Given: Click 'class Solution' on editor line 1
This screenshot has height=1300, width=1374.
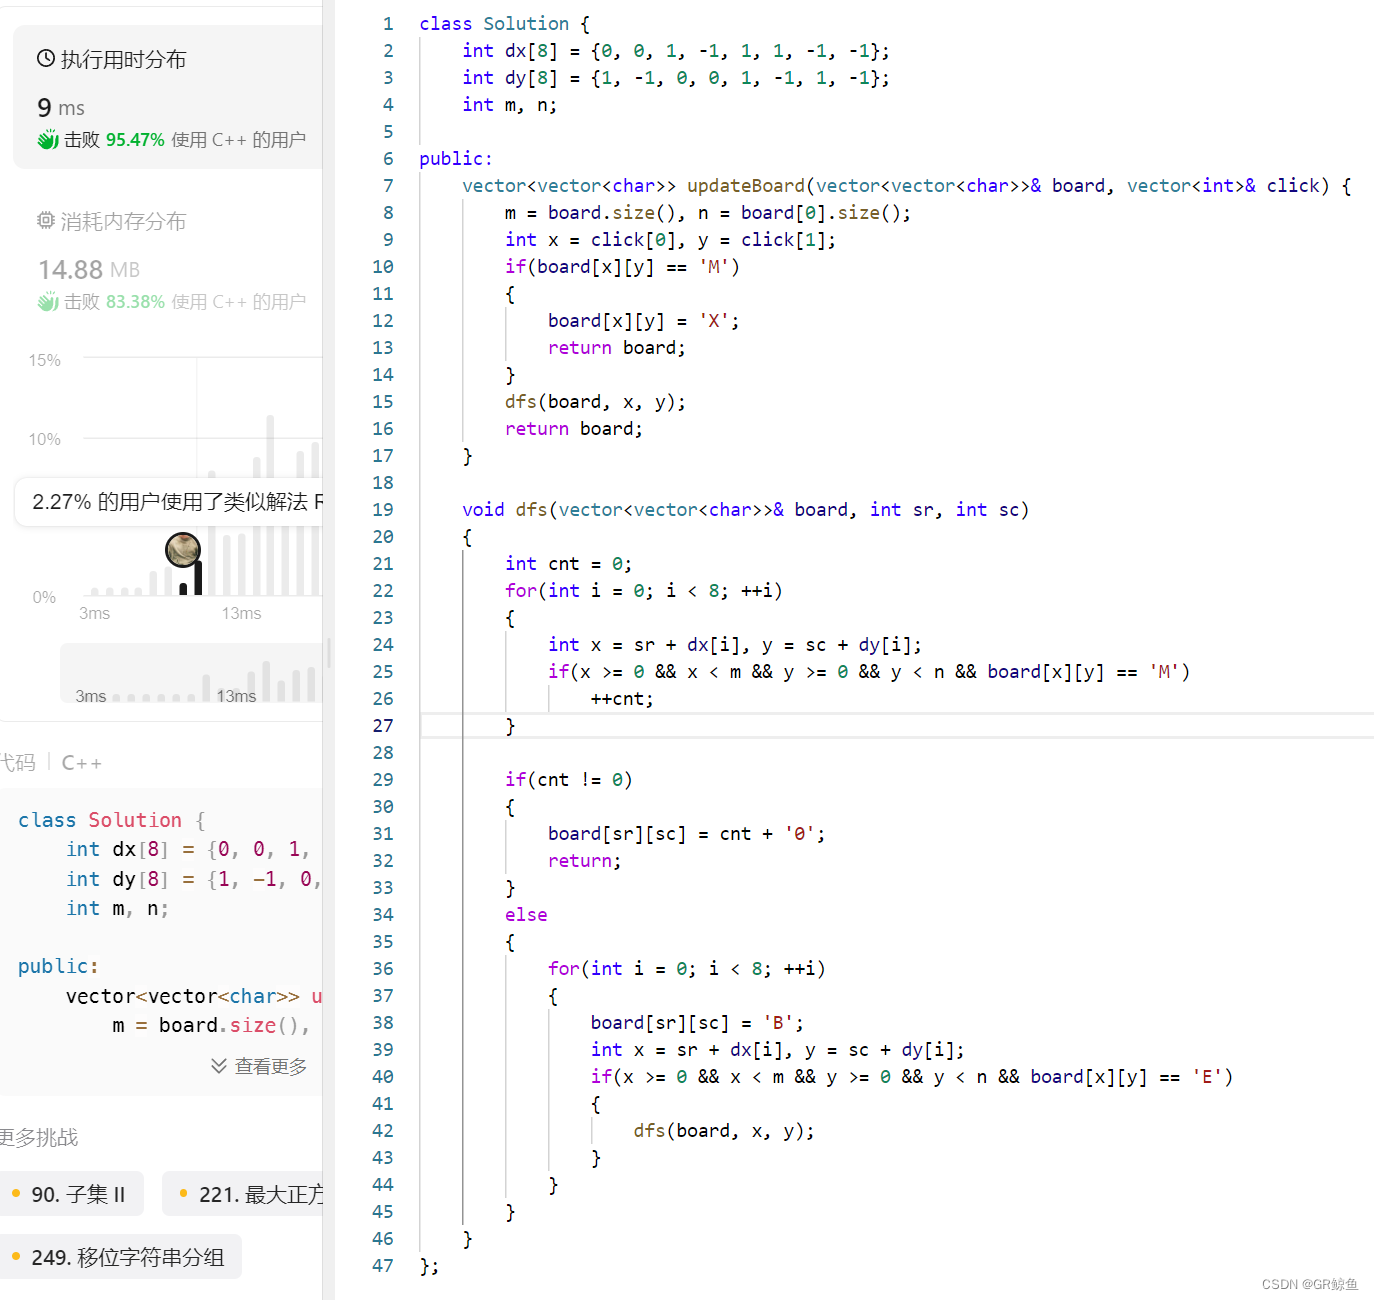Looking at the screenshot, I should tap(494, 24).
